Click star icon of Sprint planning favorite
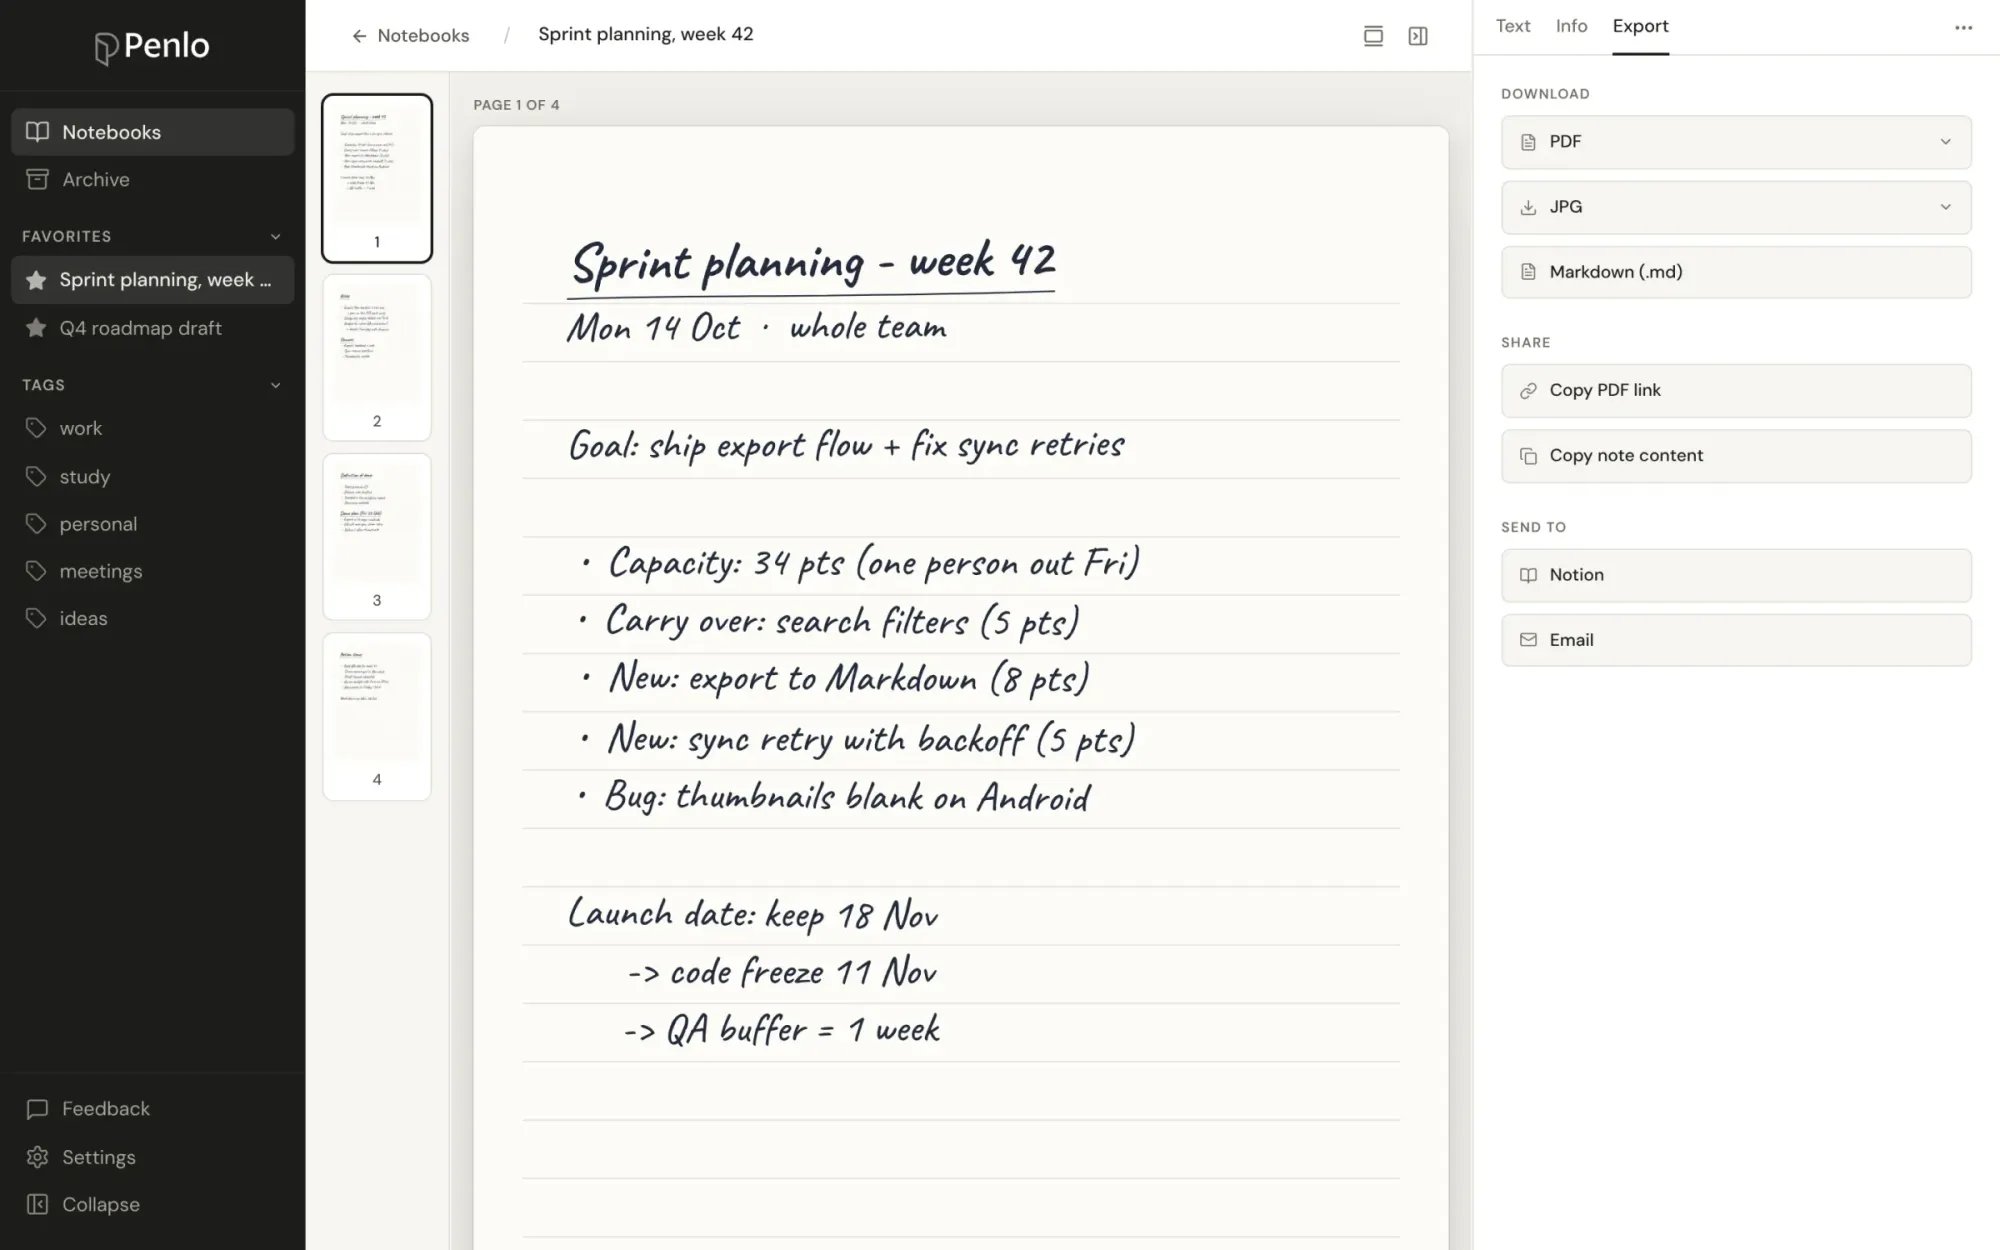Image resolution: width=2000 pixels, height=1250 pixels. click(36, 280)
